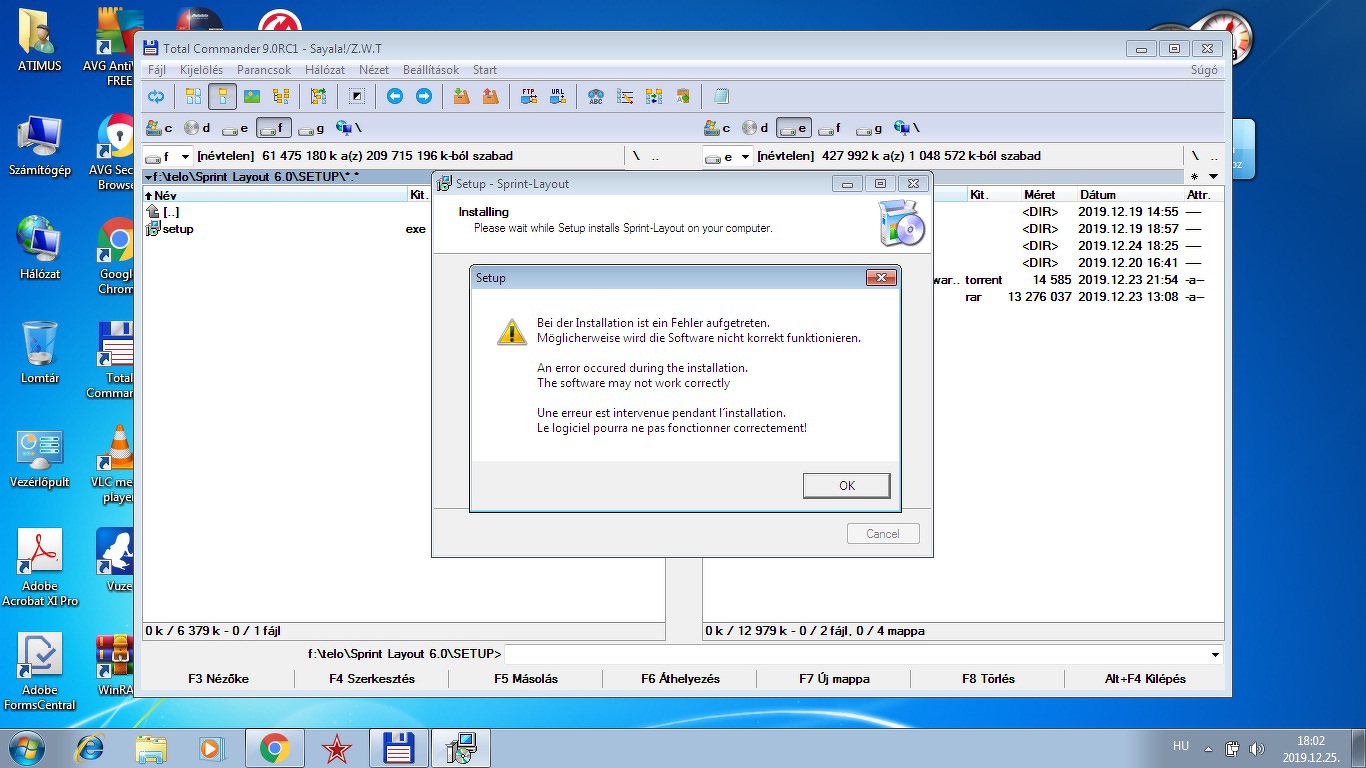This screenshot has width=1366, height=768.
Task: Open Chrome from the taskbar
Action: [275, 748]
